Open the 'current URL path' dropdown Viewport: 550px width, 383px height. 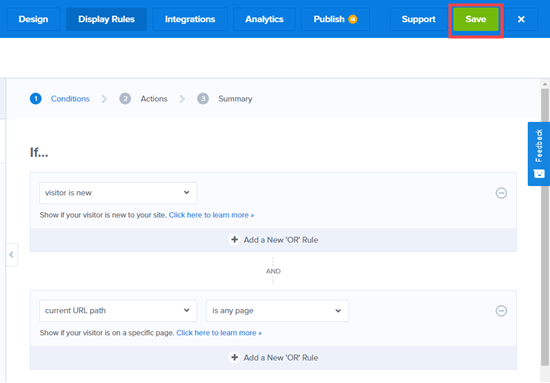coord(118,311)
